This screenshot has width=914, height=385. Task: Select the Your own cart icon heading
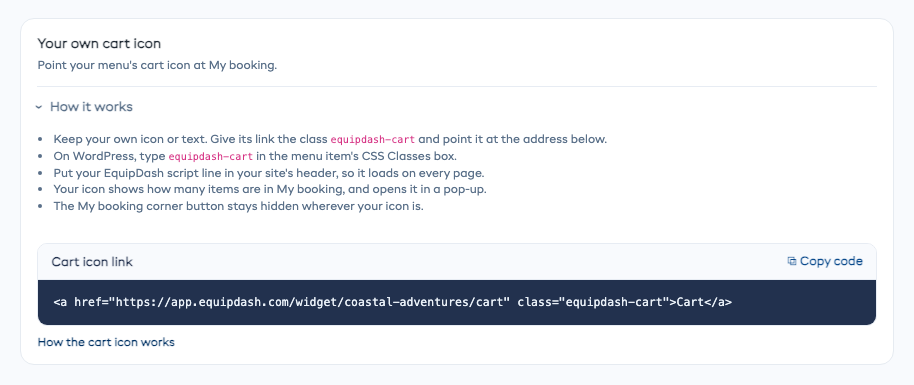(99, 43)
